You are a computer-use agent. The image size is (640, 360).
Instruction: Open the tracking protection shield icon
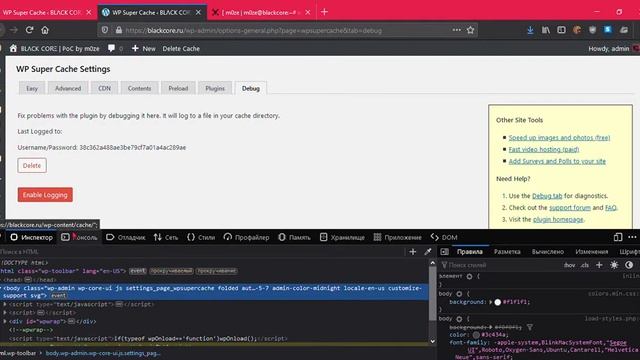105,30
